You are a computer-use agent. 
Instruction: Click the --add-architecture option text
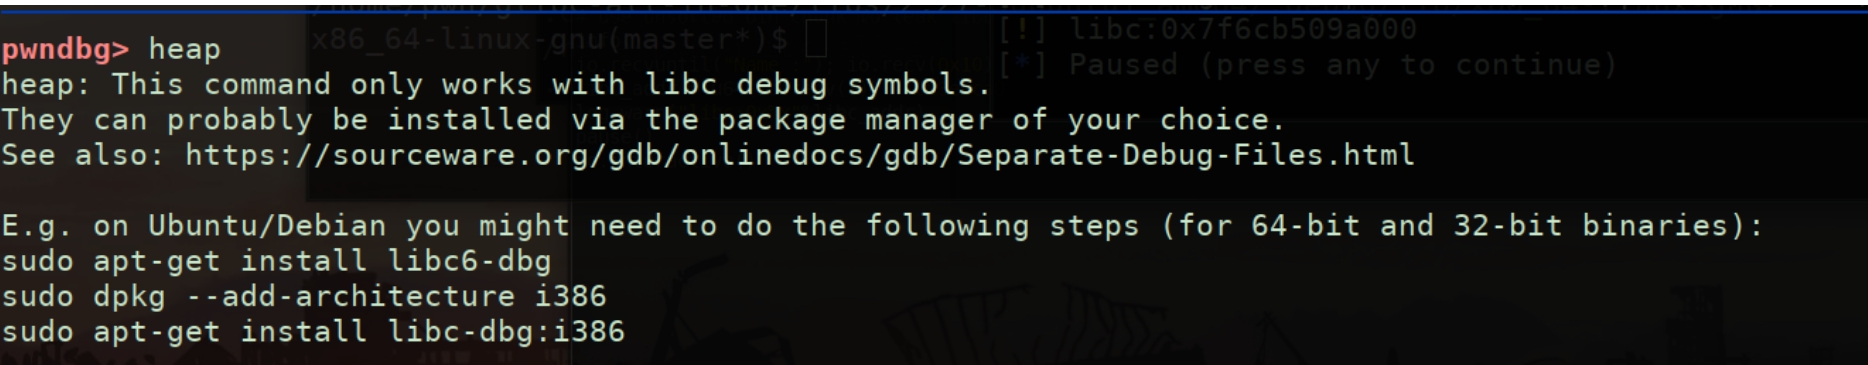[350, 296]
